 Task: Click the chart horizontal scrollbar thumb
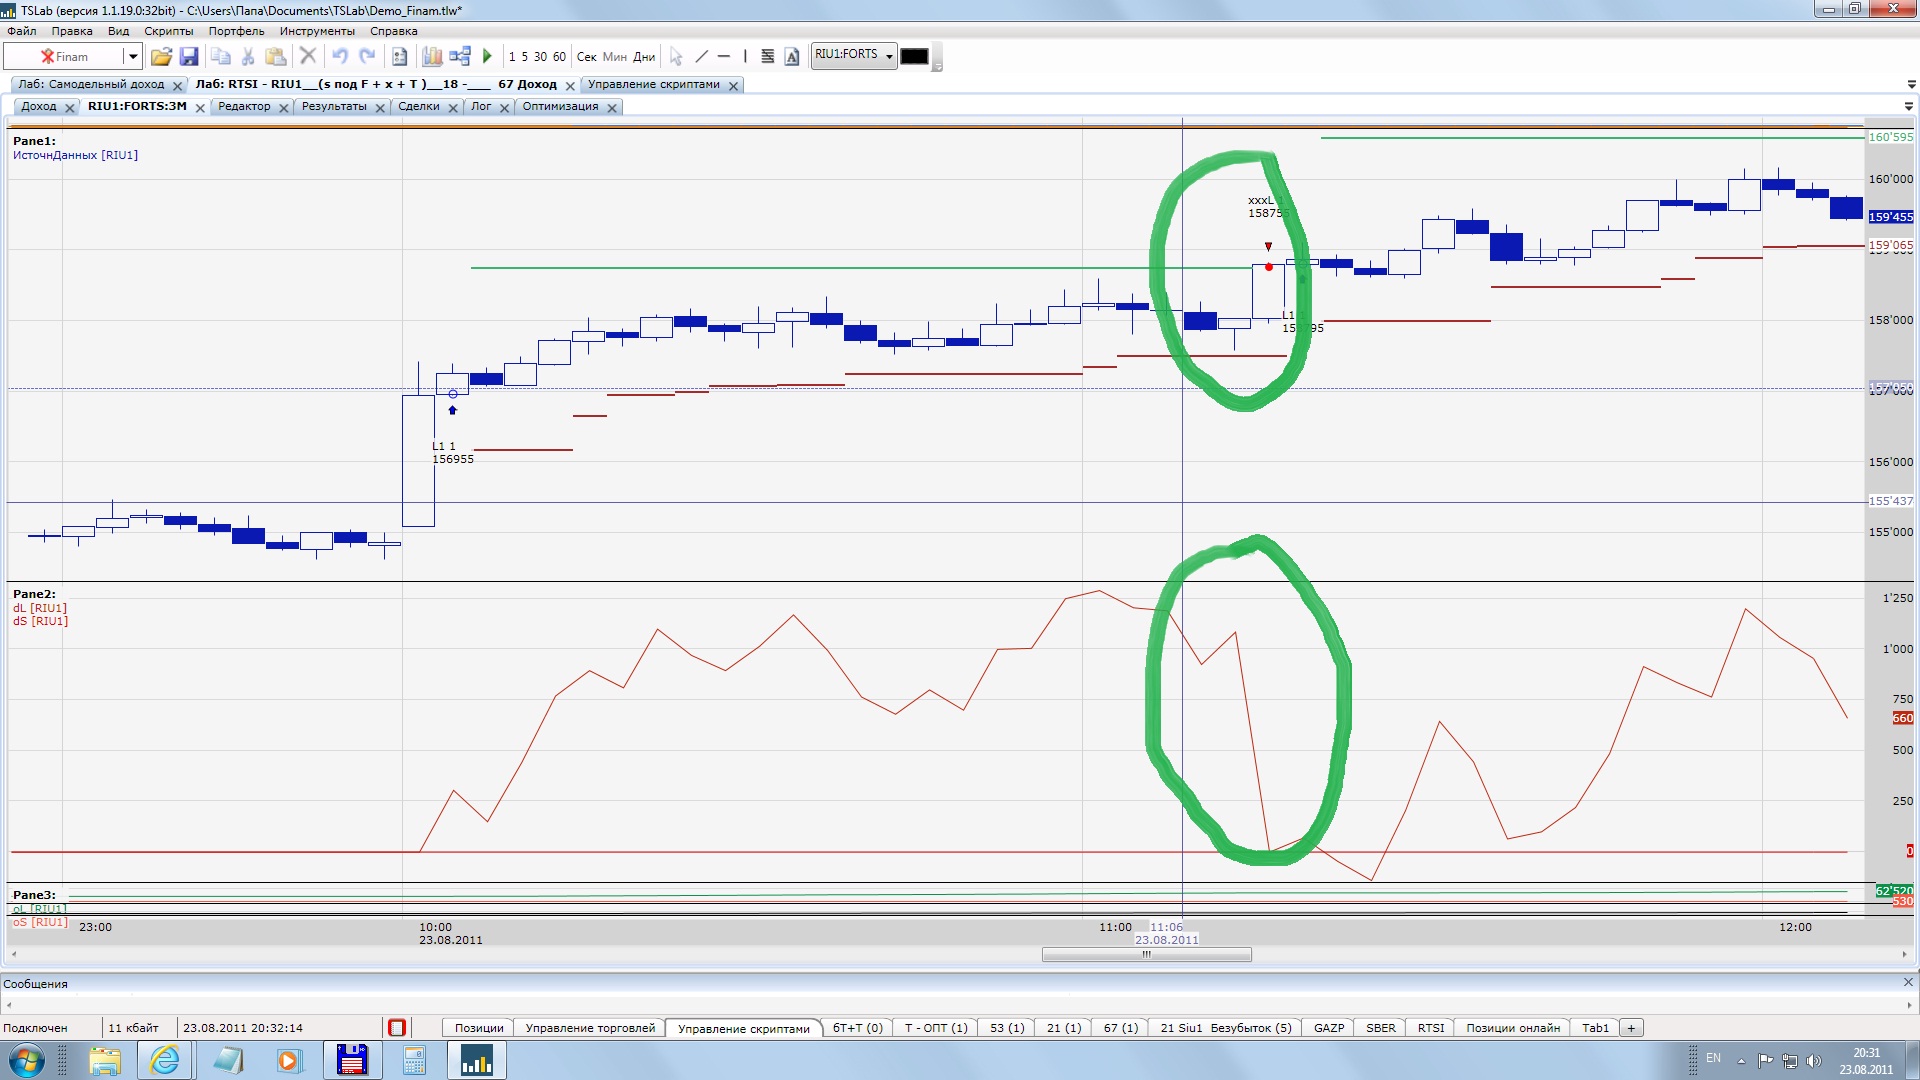pyautogui.click(x=1146, y=955)
